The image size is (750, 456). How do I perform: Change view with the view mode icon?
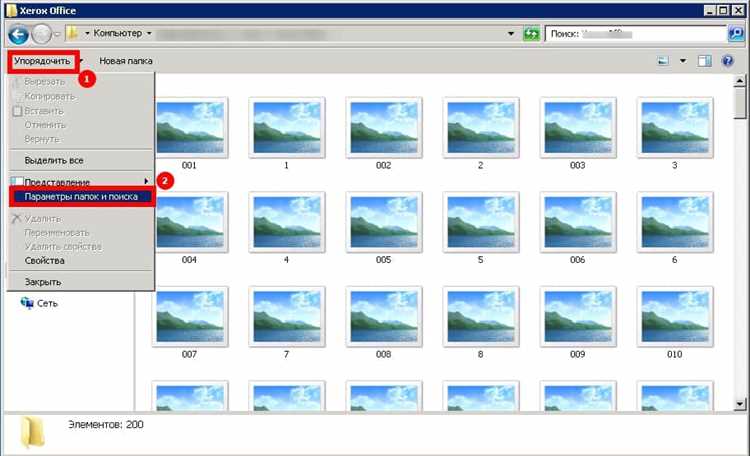[x=663, y=61]
